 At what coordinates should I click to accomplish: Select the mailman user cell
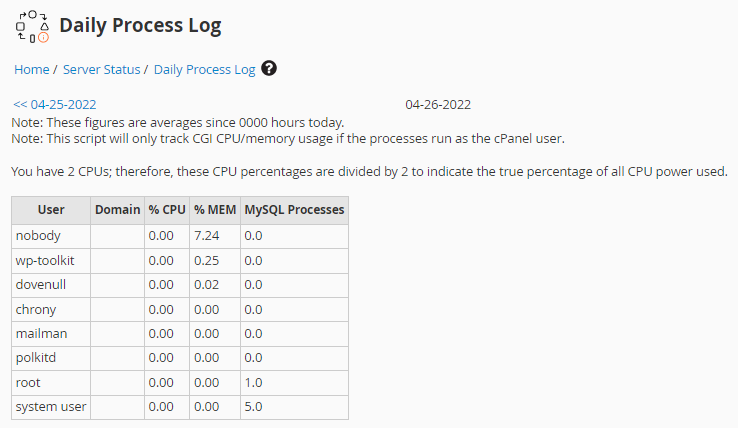41,333
